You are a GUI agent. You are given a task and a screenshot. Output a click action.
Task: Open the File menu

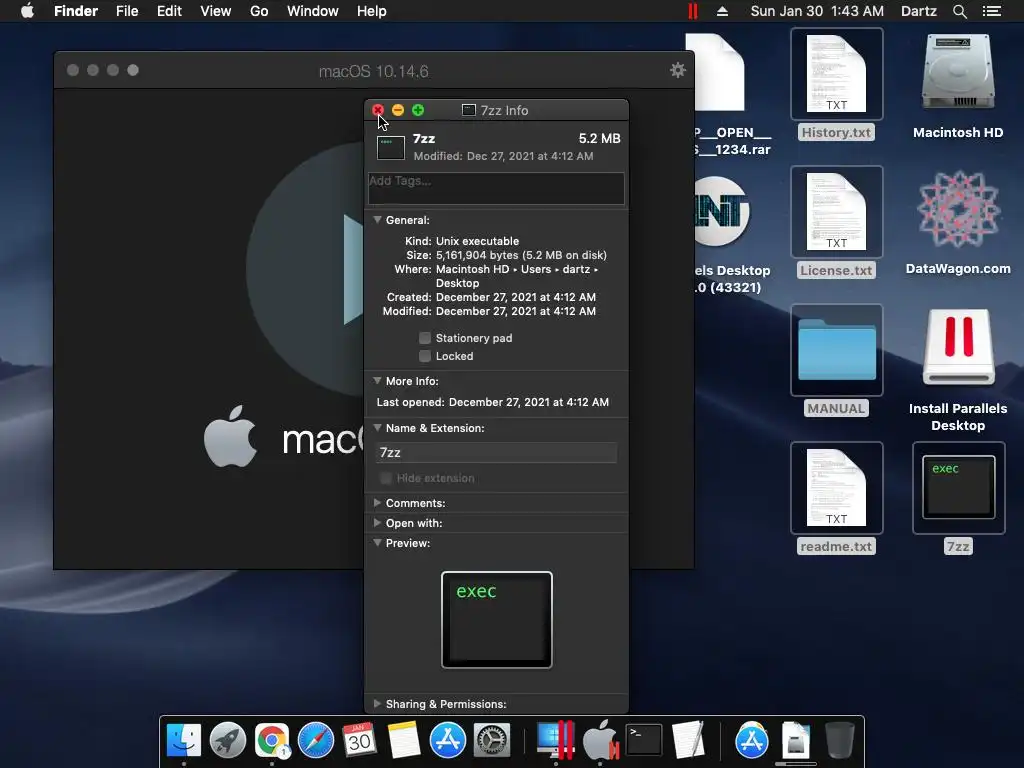click(x=127, y=11)
